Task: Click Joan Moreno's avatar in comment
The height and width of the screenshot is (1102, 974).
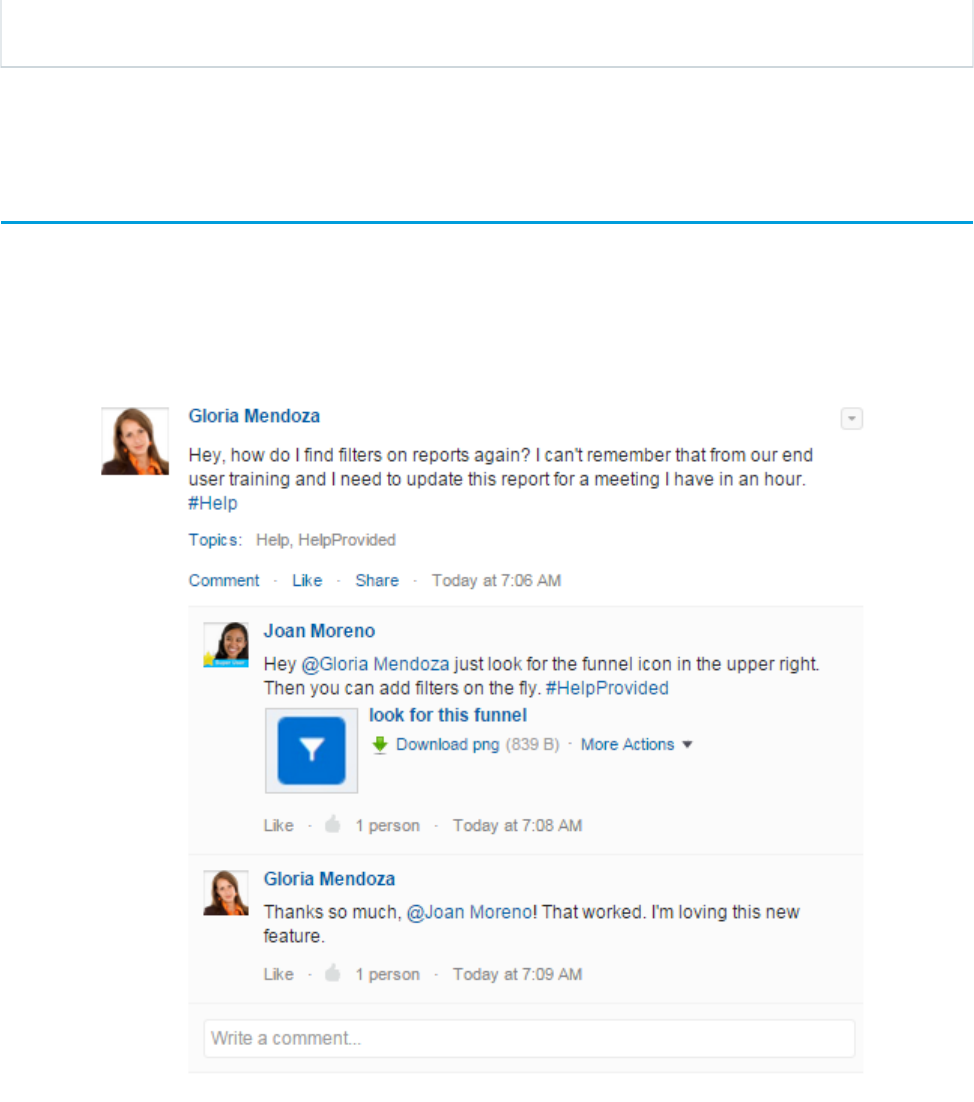Action: (x=226, y=644)
